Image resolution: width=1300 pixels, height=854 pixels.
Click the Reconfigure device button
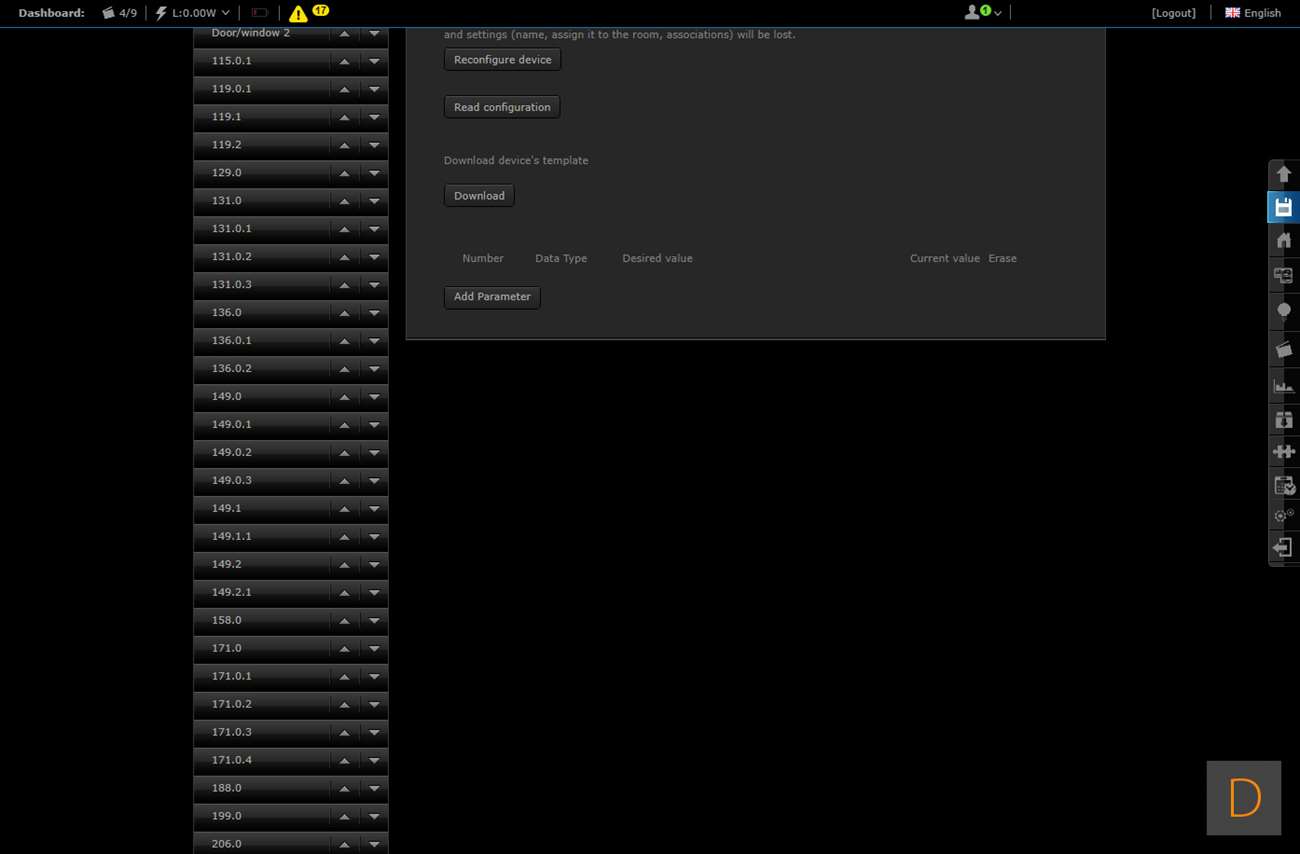(502, 60)
